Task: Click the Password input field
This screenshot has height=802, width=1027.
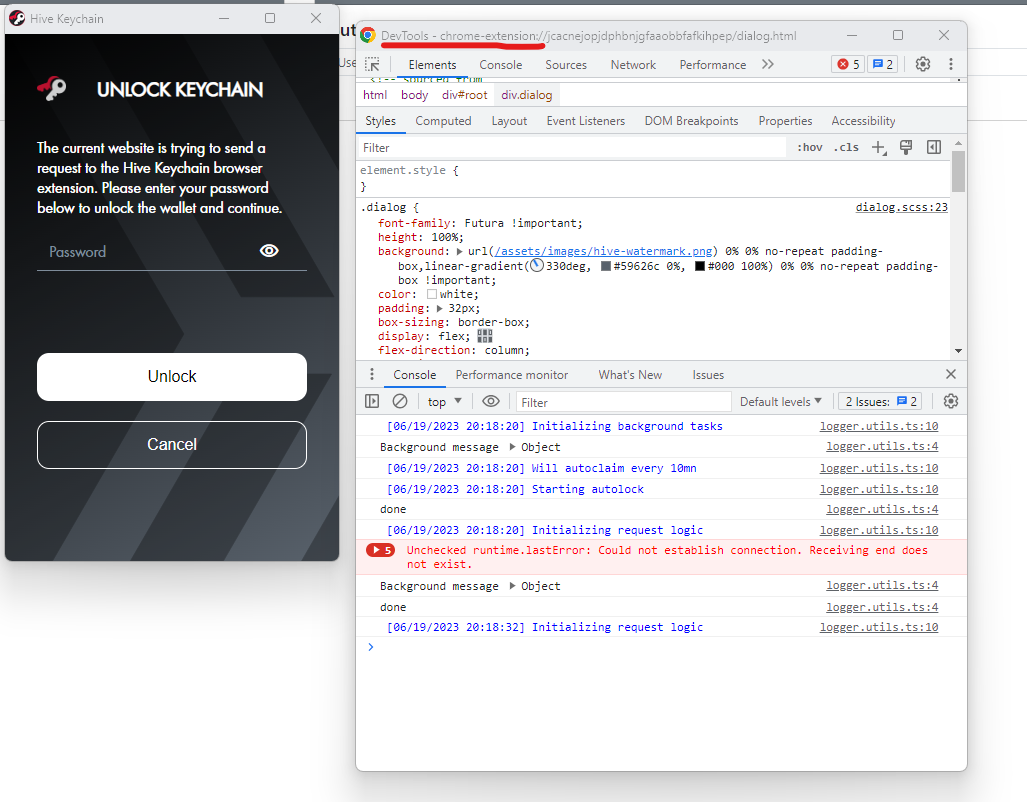Action: (x=172, y=252)
